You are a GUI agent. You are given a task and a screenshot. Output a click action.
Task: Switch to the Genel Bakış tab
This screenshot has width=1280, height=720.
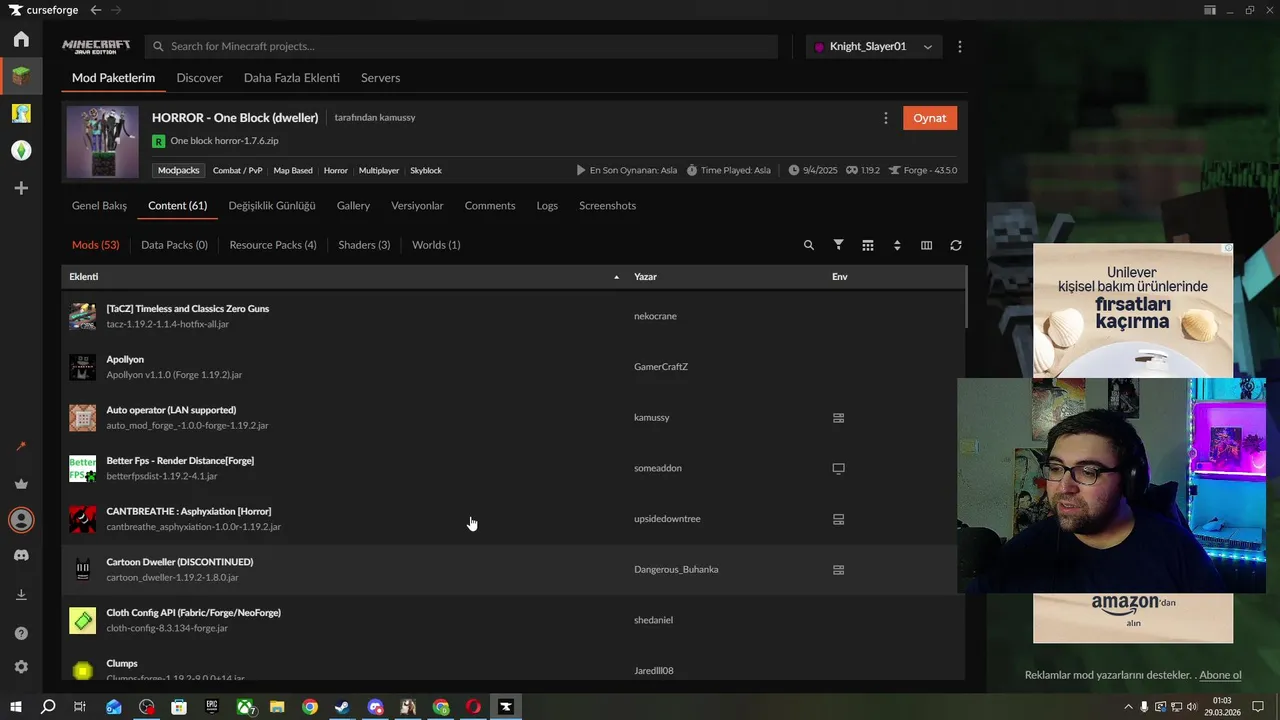(x=99, y=206)
